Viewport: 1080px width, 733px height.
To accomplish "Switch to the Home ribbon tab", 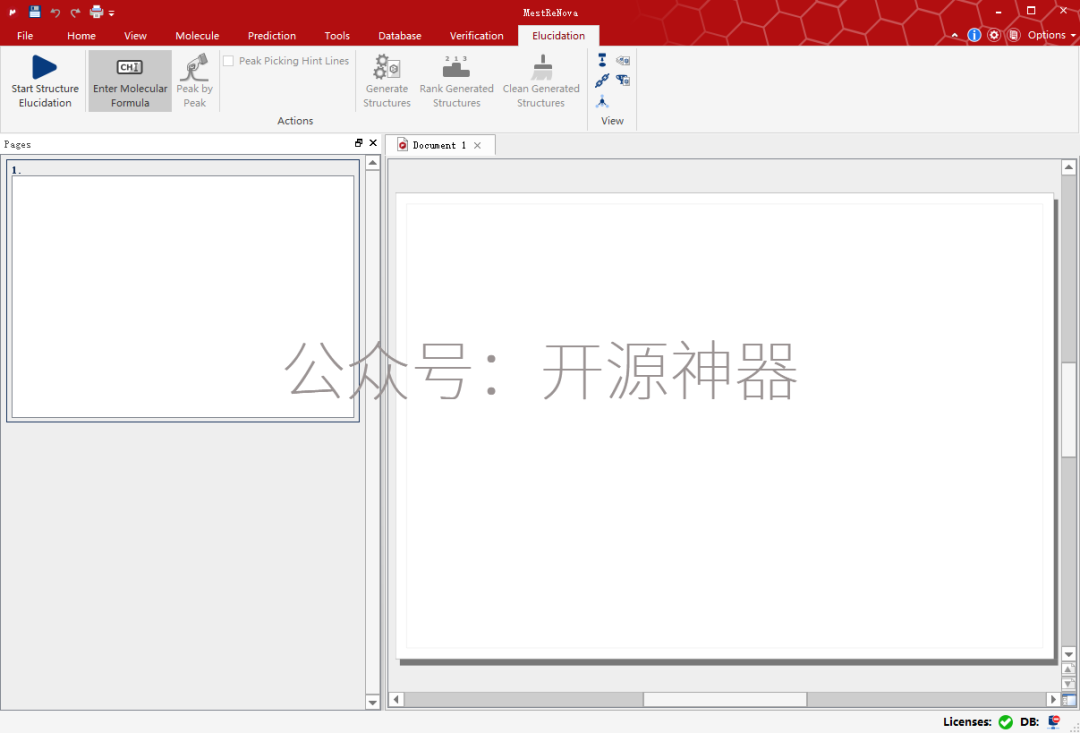I will [81, 36].
